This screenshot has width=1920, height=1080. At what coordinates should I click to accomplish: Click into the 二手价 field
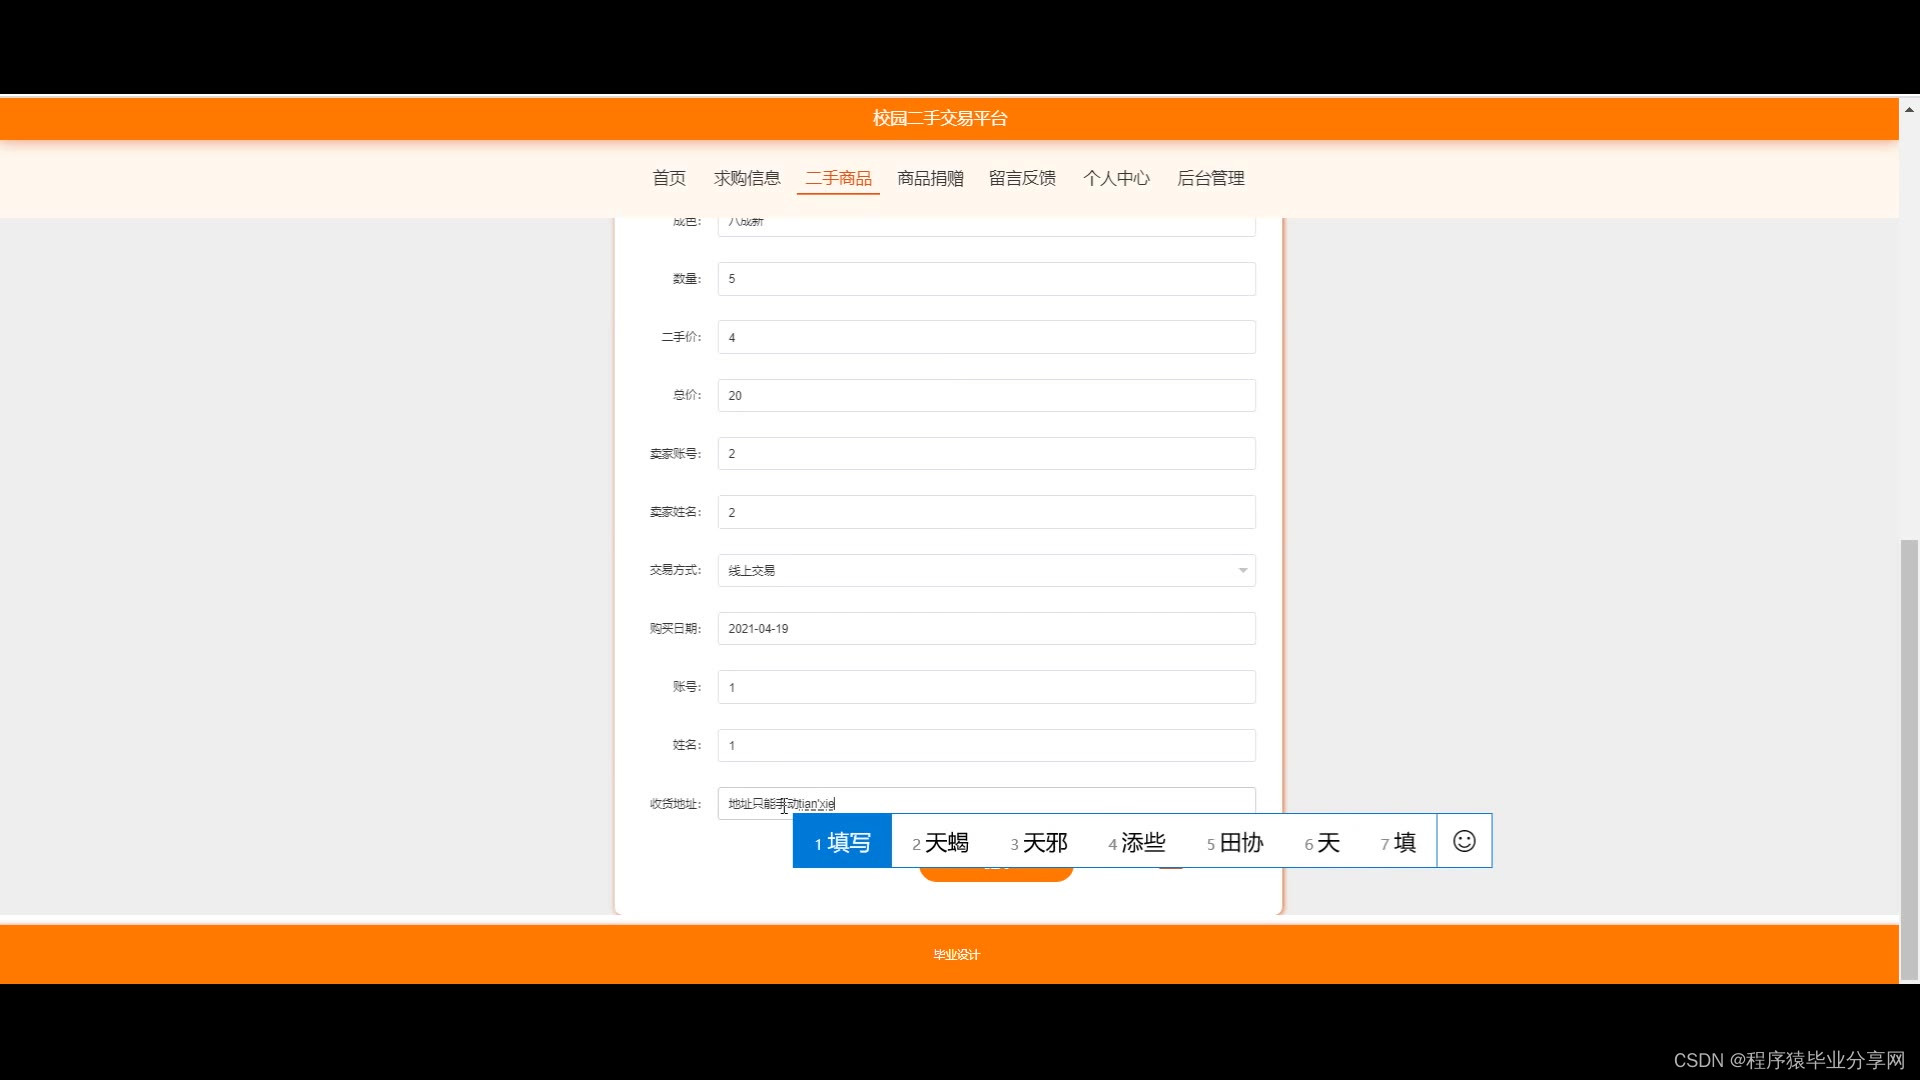pyautogui.click(x=986, y=337)
